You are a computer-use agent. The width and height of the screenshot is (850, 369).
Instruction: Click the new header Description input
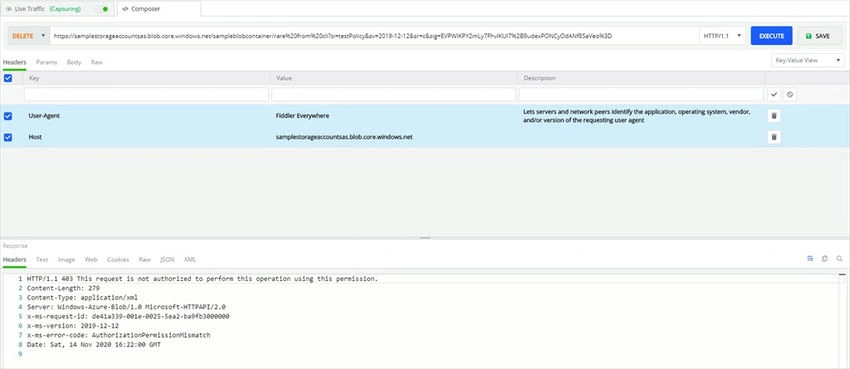[x=642, y=94]
